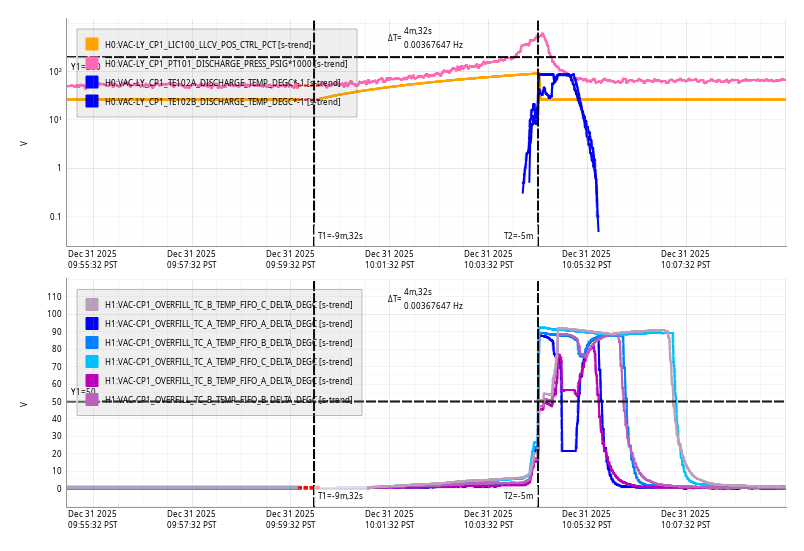Viewport: 804px width, 551px height.
Task: Click the ΔT= readout in the top plot
Action: click(x=395, y=38)
